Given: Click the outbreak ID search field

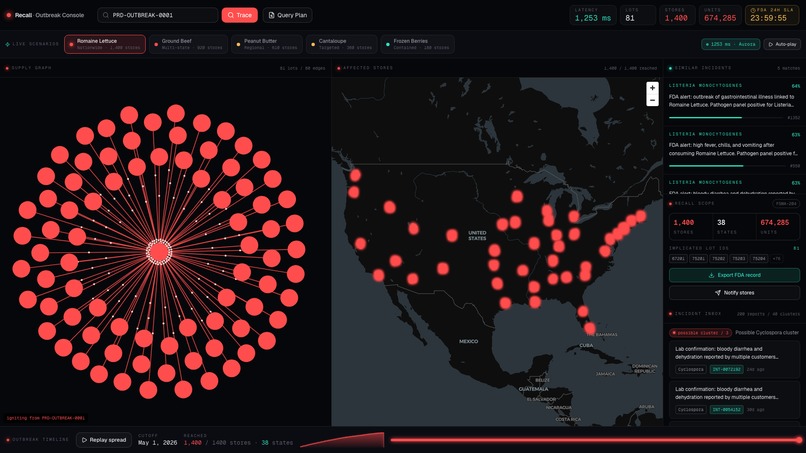Looking at the screenshot, I should 157,15.
